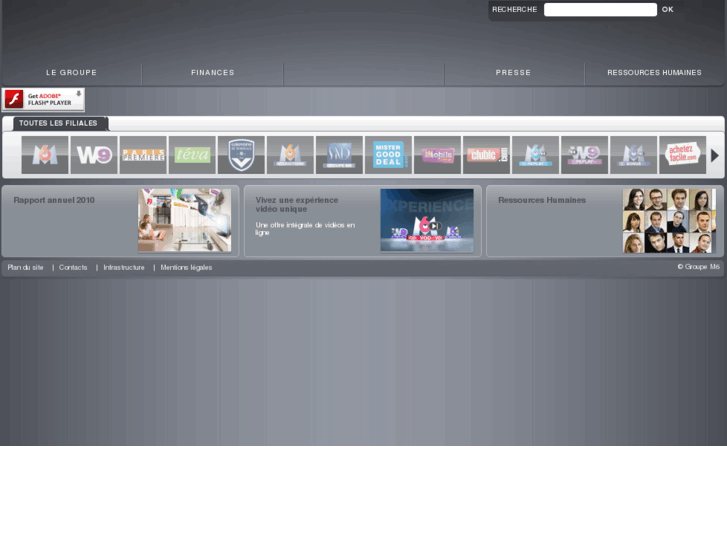Click the Recherche search field

pyautogui.click(x=600, y=10)
